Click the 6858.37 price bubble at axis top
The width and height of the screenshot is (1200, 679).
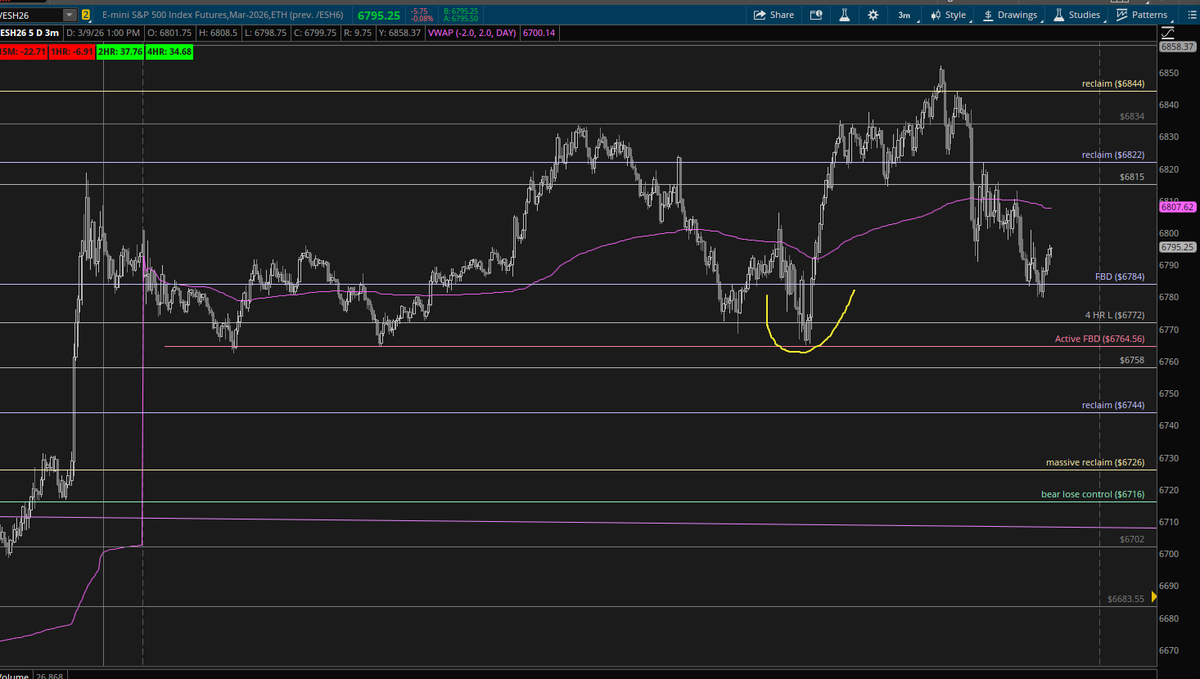pyautogui.click(x=1178, y=47)
